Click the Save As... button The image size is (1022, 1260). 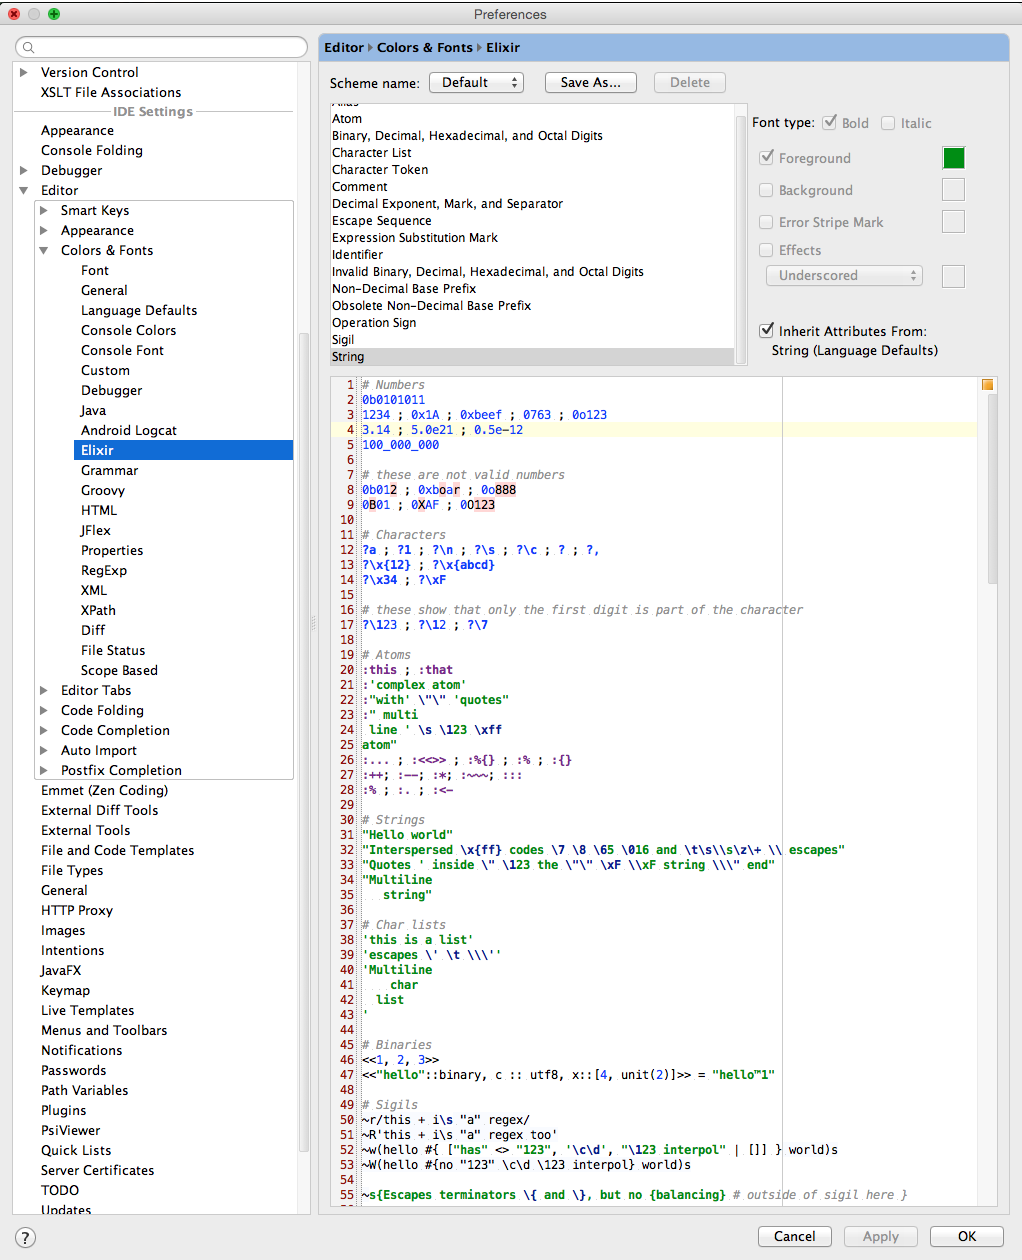[x=590, y=83]
